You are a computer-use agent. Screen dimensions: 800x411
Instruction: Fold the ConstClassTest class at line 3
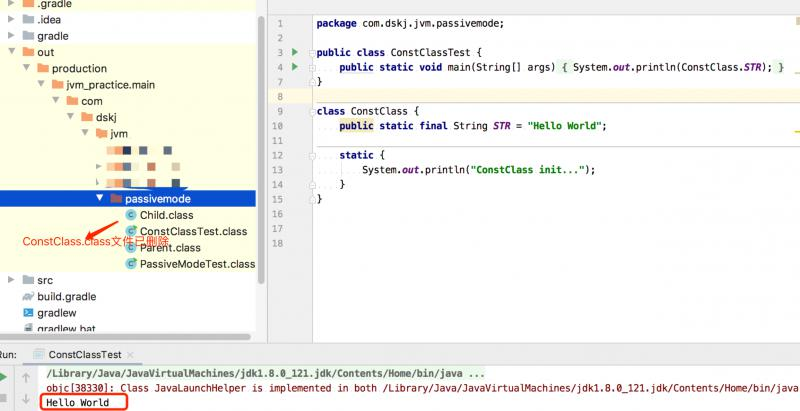coord(312,53)
